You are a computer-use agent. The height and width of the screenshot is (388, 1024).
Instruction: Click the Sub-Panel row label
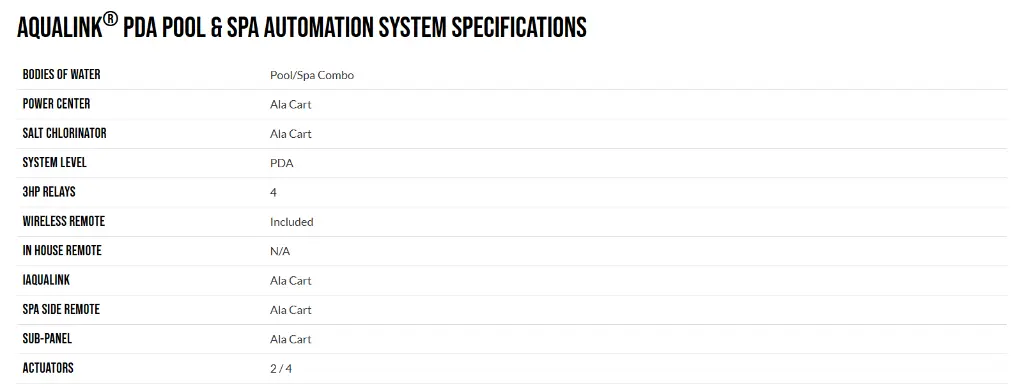pyautogui.click(x=47, y=339)
